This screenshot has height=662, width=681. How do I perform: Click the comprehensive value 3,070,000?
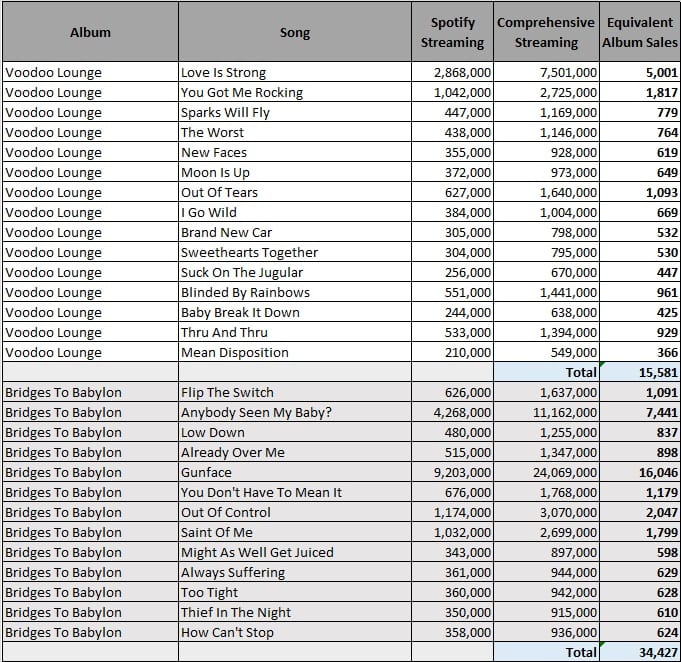coord(546,512)
